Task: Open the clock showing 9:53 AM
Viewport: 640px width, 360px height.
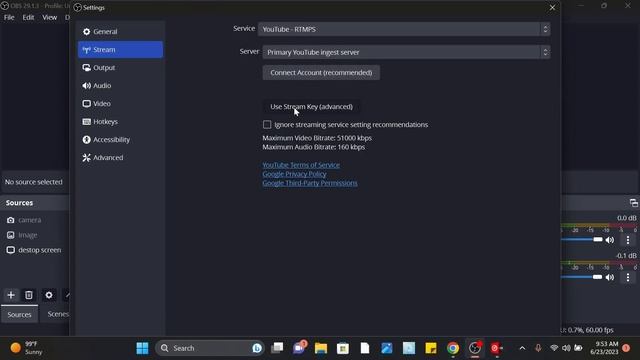Action: (x=604, y=348)
